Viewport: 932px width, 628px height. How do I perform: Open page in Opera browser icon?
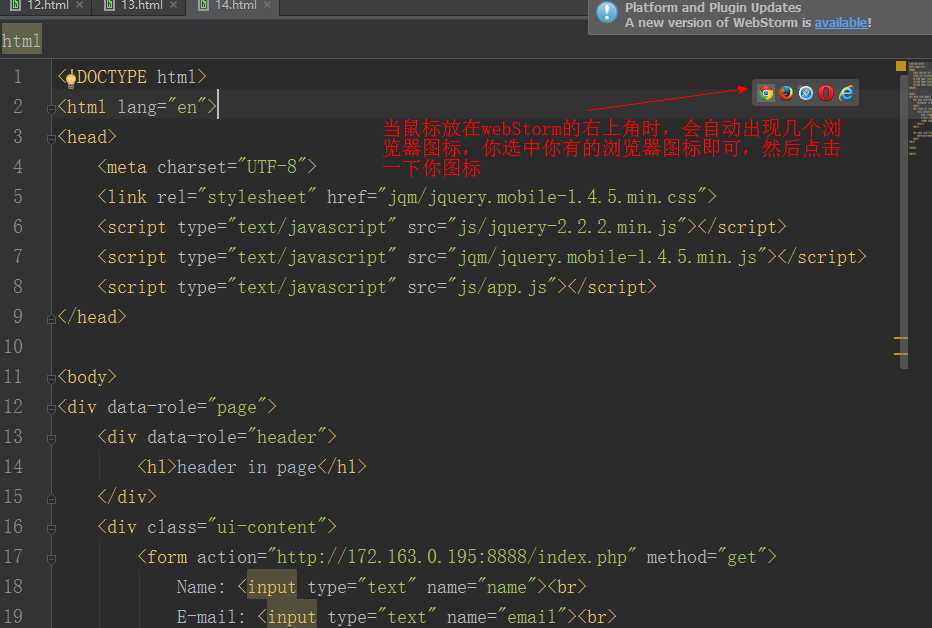pyautogui.click(x=826, y=93)
